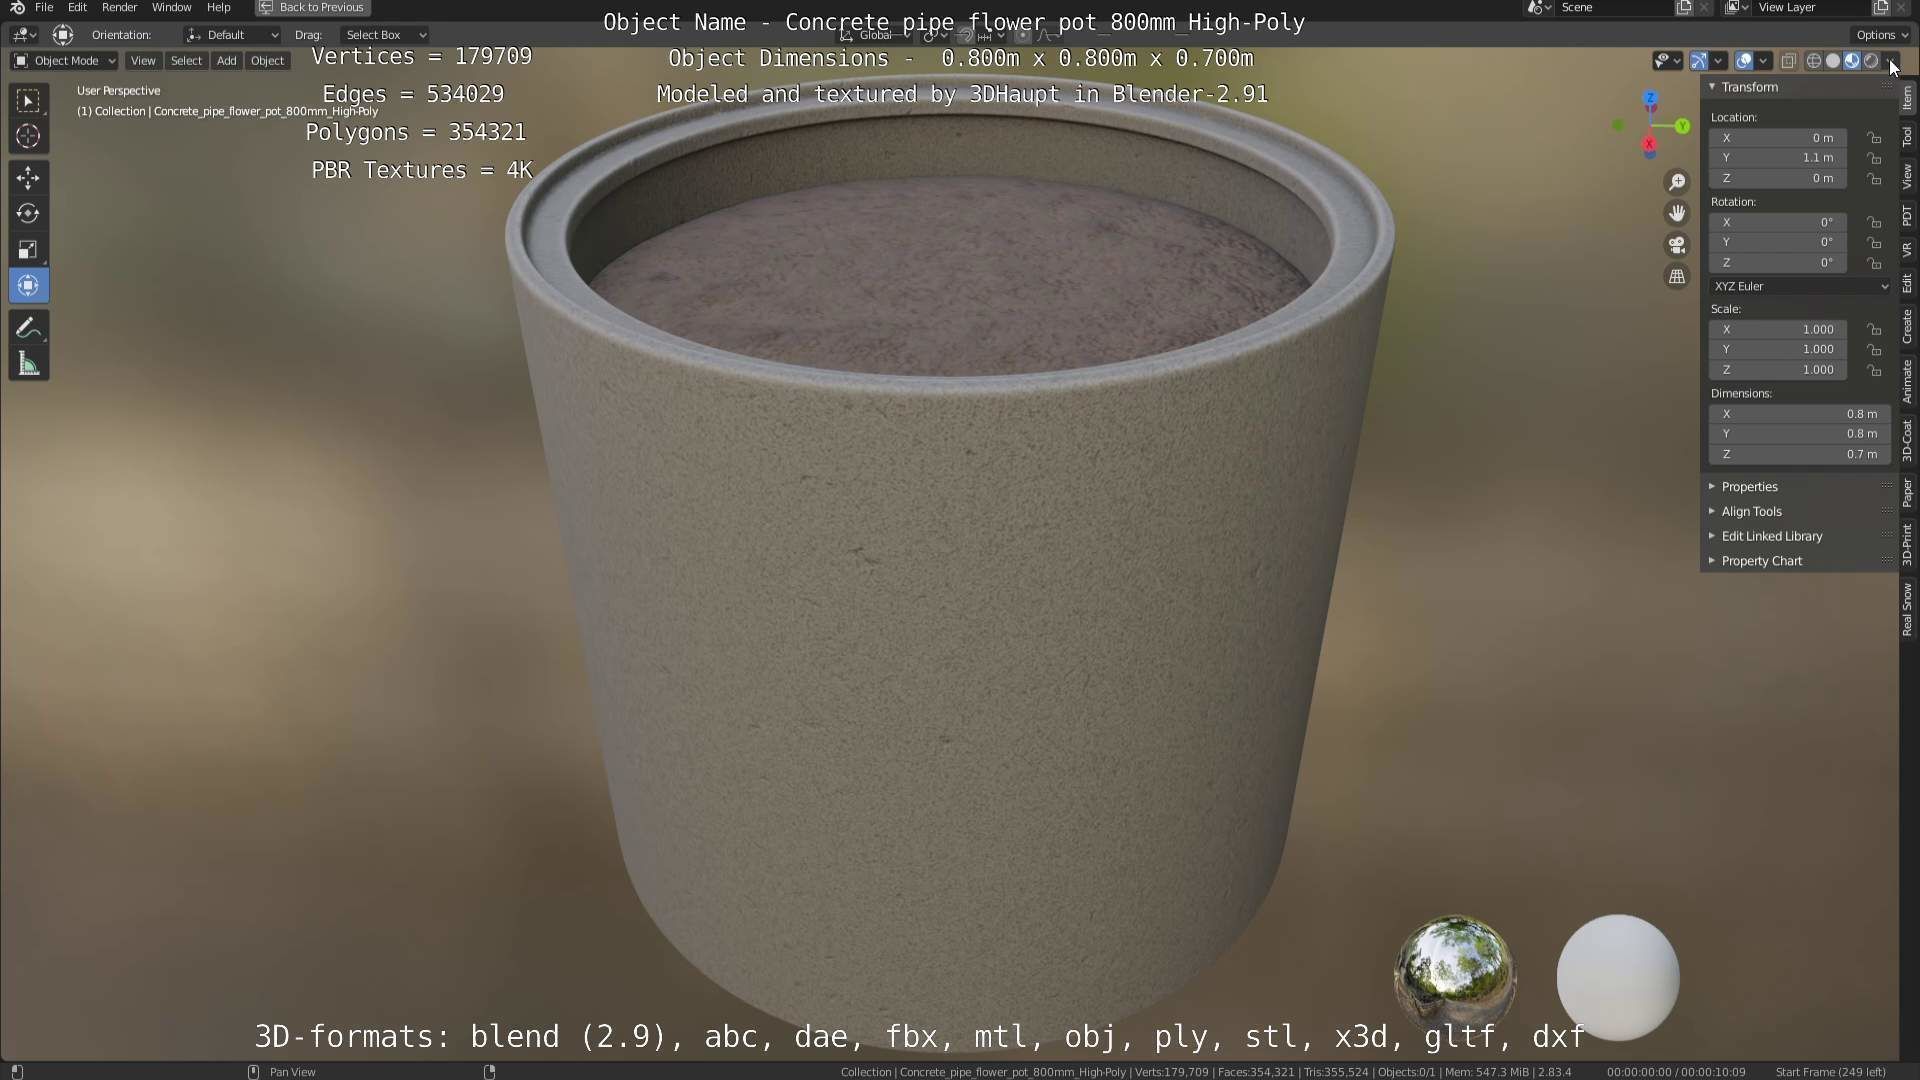Switch to Solid shading
Screen dimensions: 1920x1080
[x=1833, y=61]
